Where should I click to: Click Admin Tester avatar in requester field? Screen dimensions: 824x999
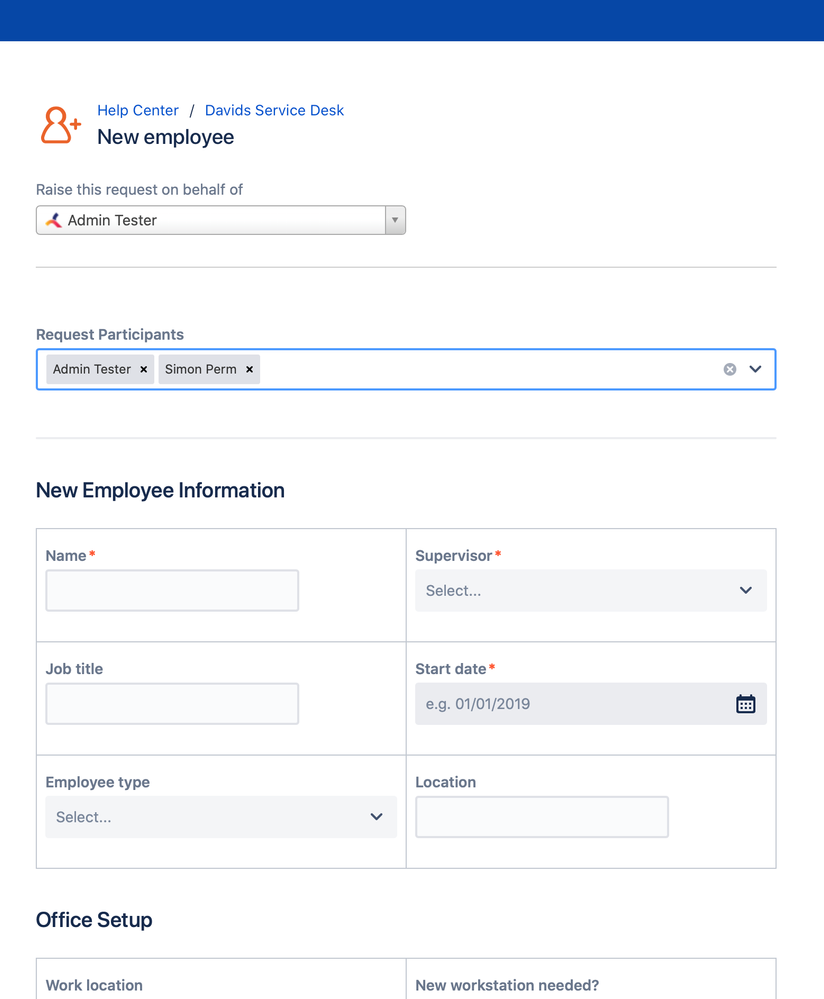[x=54, y=220]
